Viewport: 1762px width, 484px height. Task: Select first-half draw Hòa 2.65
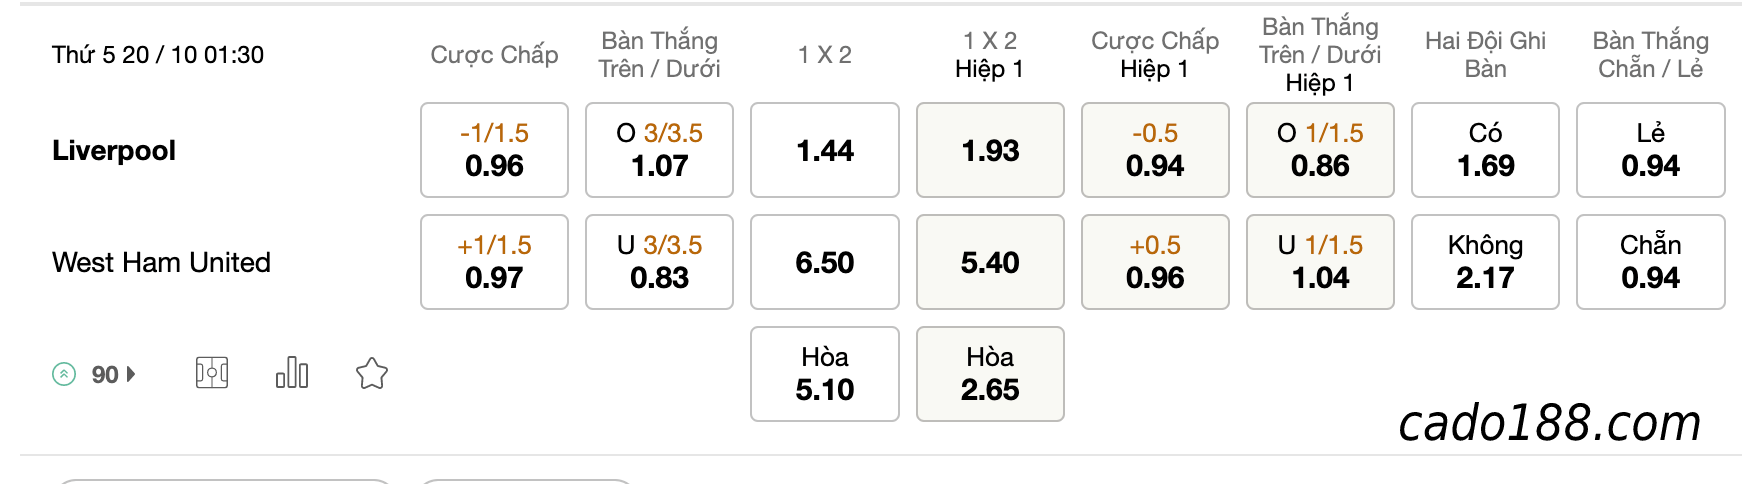click(x=990, y=374)
